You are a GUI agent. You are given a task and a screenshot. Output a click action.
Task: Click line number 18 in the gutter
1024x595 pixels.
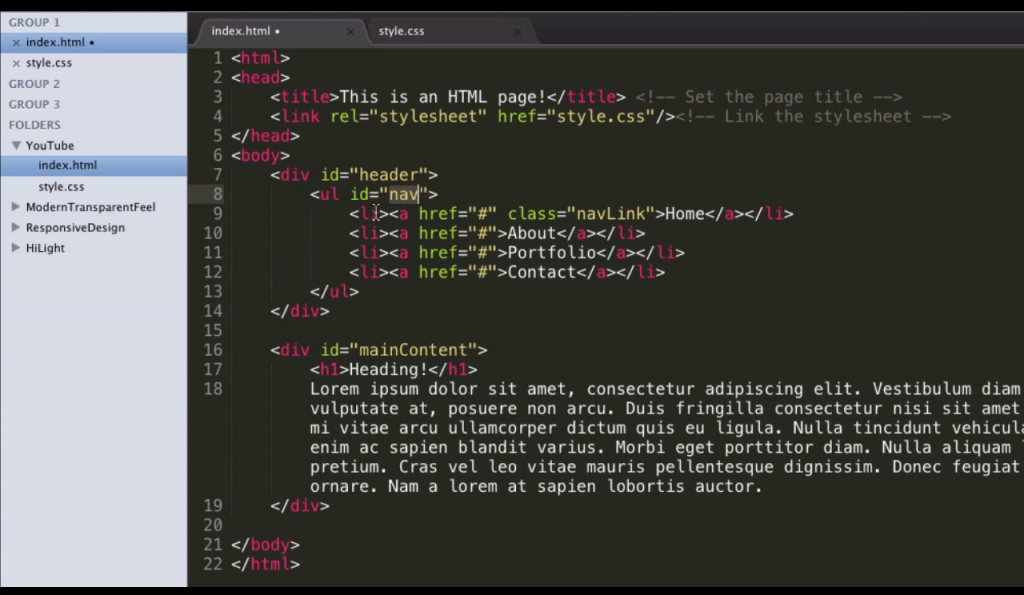click(x=211, y=389)
